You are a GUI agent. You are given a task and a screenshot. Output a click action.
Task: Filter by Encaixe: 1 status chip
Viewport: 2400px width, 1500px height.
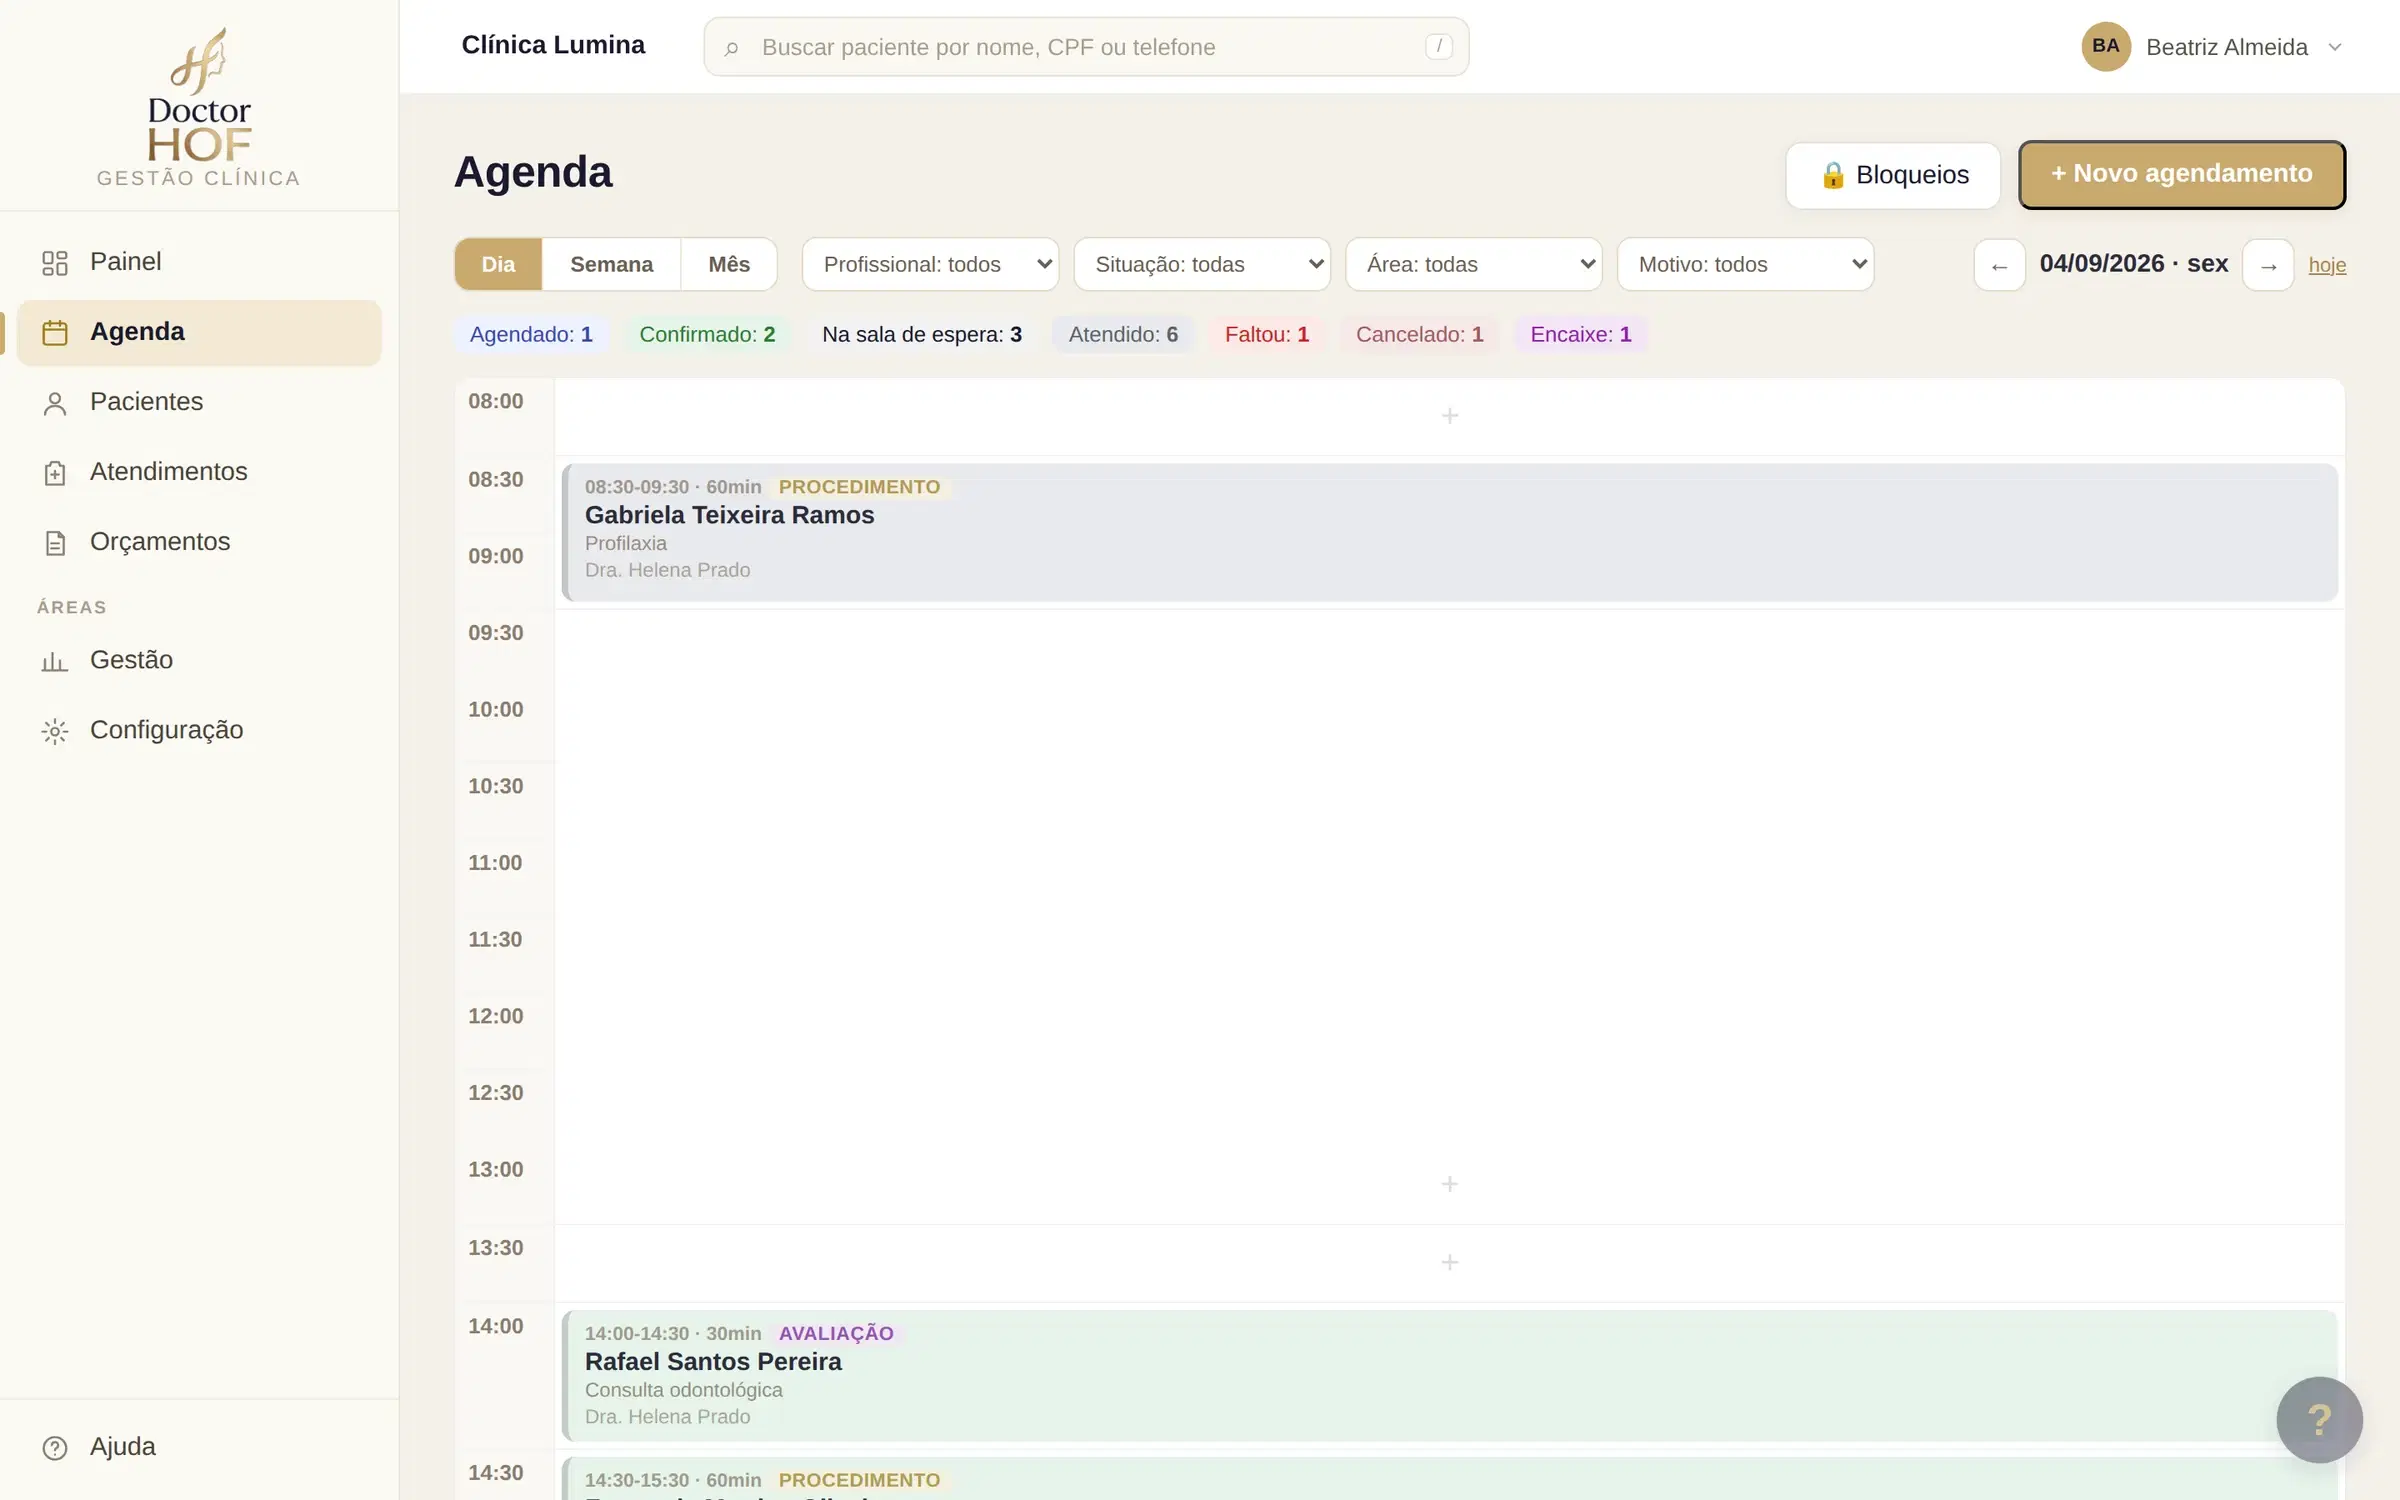coord(1580,334)
